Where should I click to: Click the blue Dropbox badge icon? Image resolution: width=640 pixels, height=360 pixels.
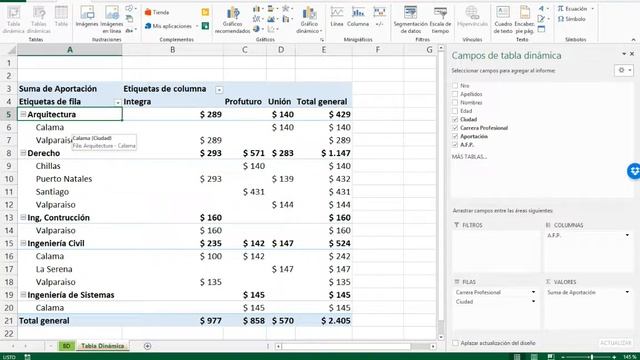634,171
